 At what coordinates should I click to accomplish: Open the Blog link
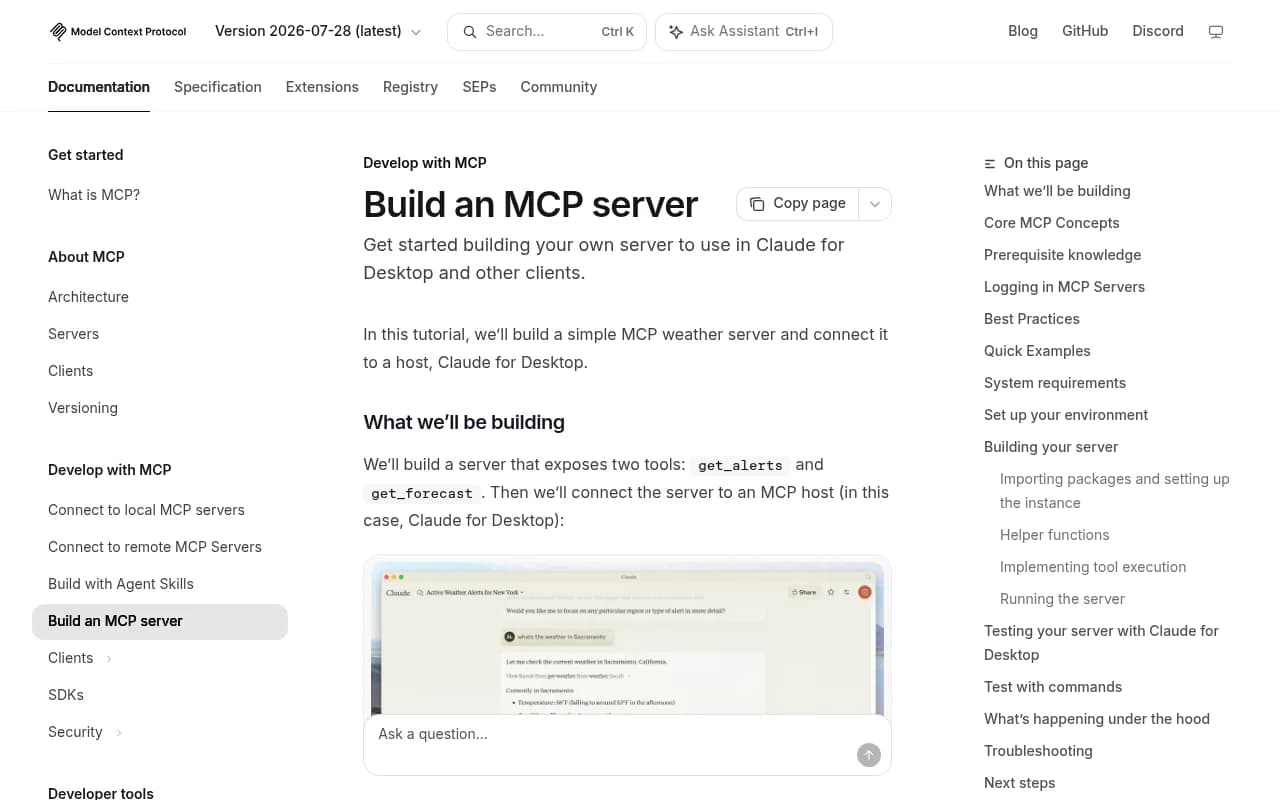point(1023,31)
